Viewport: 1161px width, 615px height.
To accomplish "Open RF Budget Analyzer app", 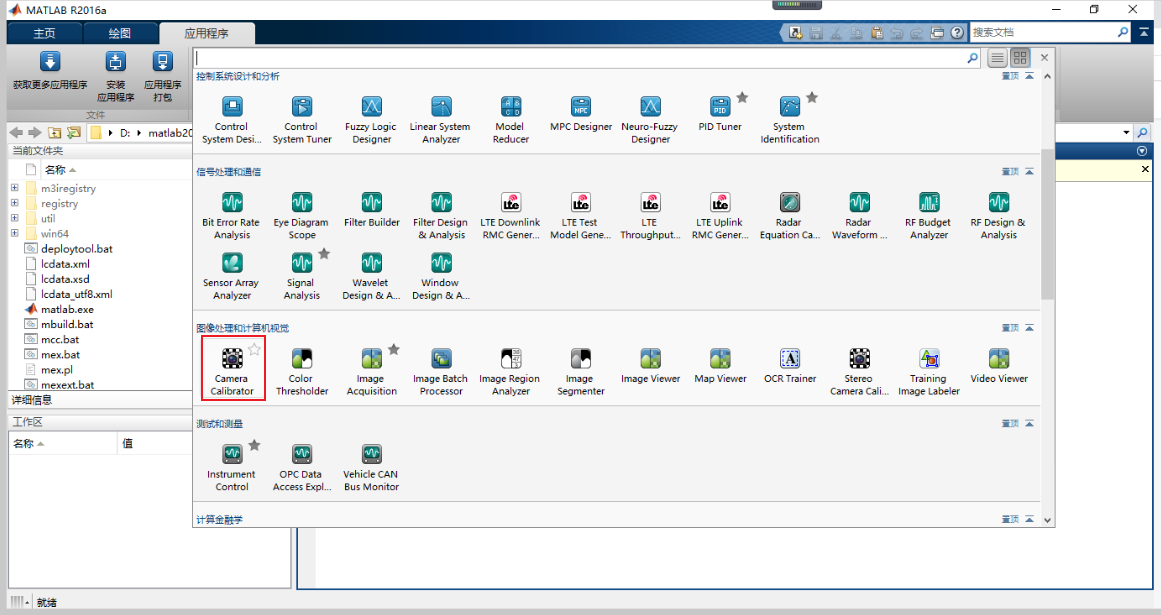I will (929, 215).
